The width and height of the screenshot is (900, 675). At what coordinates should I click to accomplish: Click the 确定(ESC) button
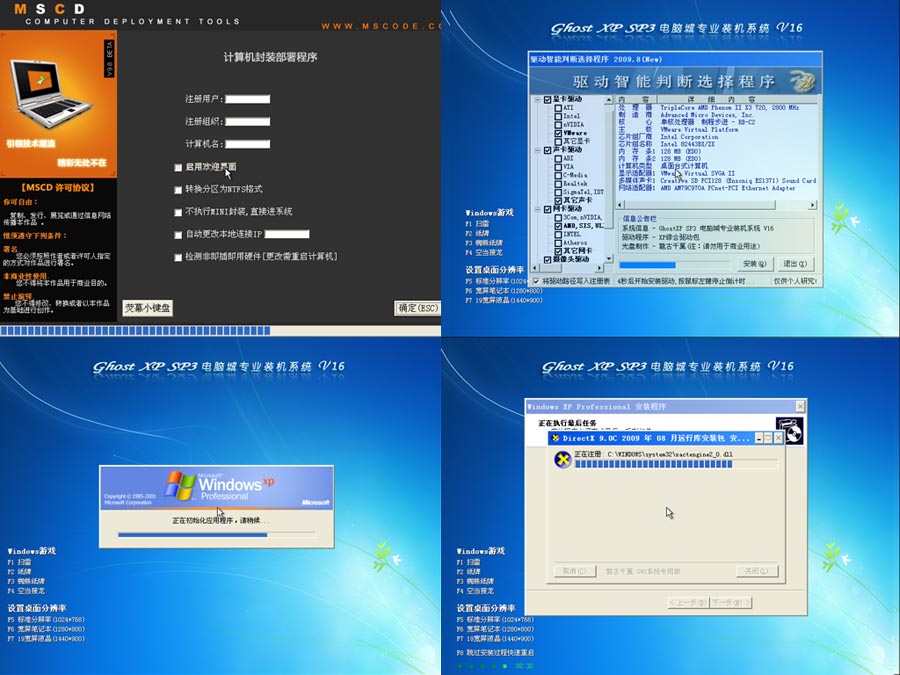[418, 308]
